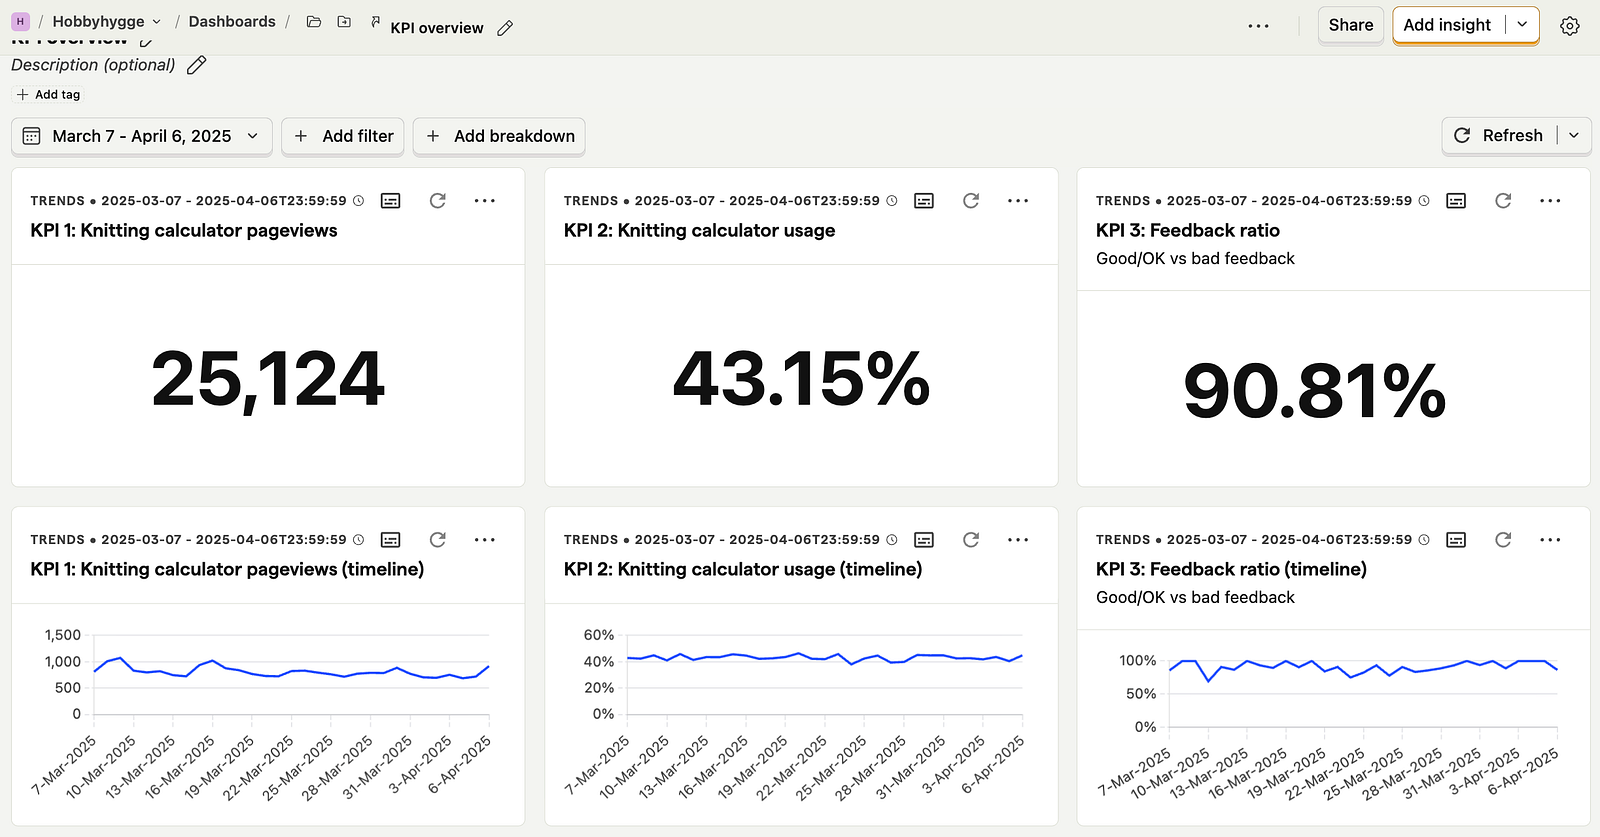Refresh the dashboard
The width and height of the screenshot is (1600, 837).
[1498, 136]
